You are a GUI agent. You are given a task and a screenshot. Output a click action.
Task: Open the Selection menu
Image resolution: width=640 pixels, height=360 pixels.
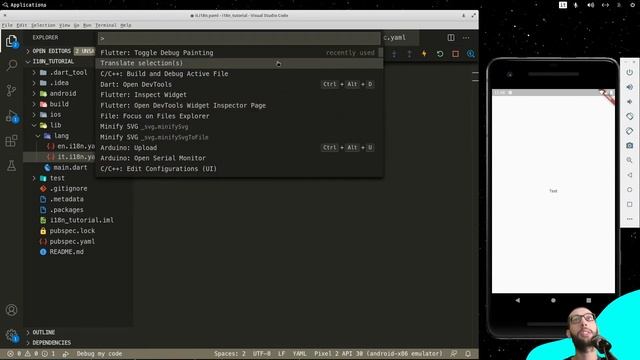click(43, 25)
